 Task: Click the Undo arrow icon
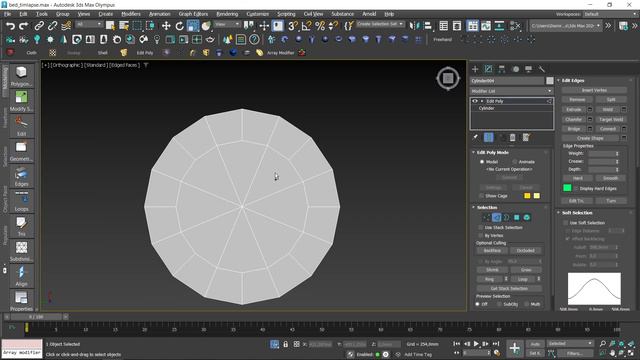pos(10,26)
